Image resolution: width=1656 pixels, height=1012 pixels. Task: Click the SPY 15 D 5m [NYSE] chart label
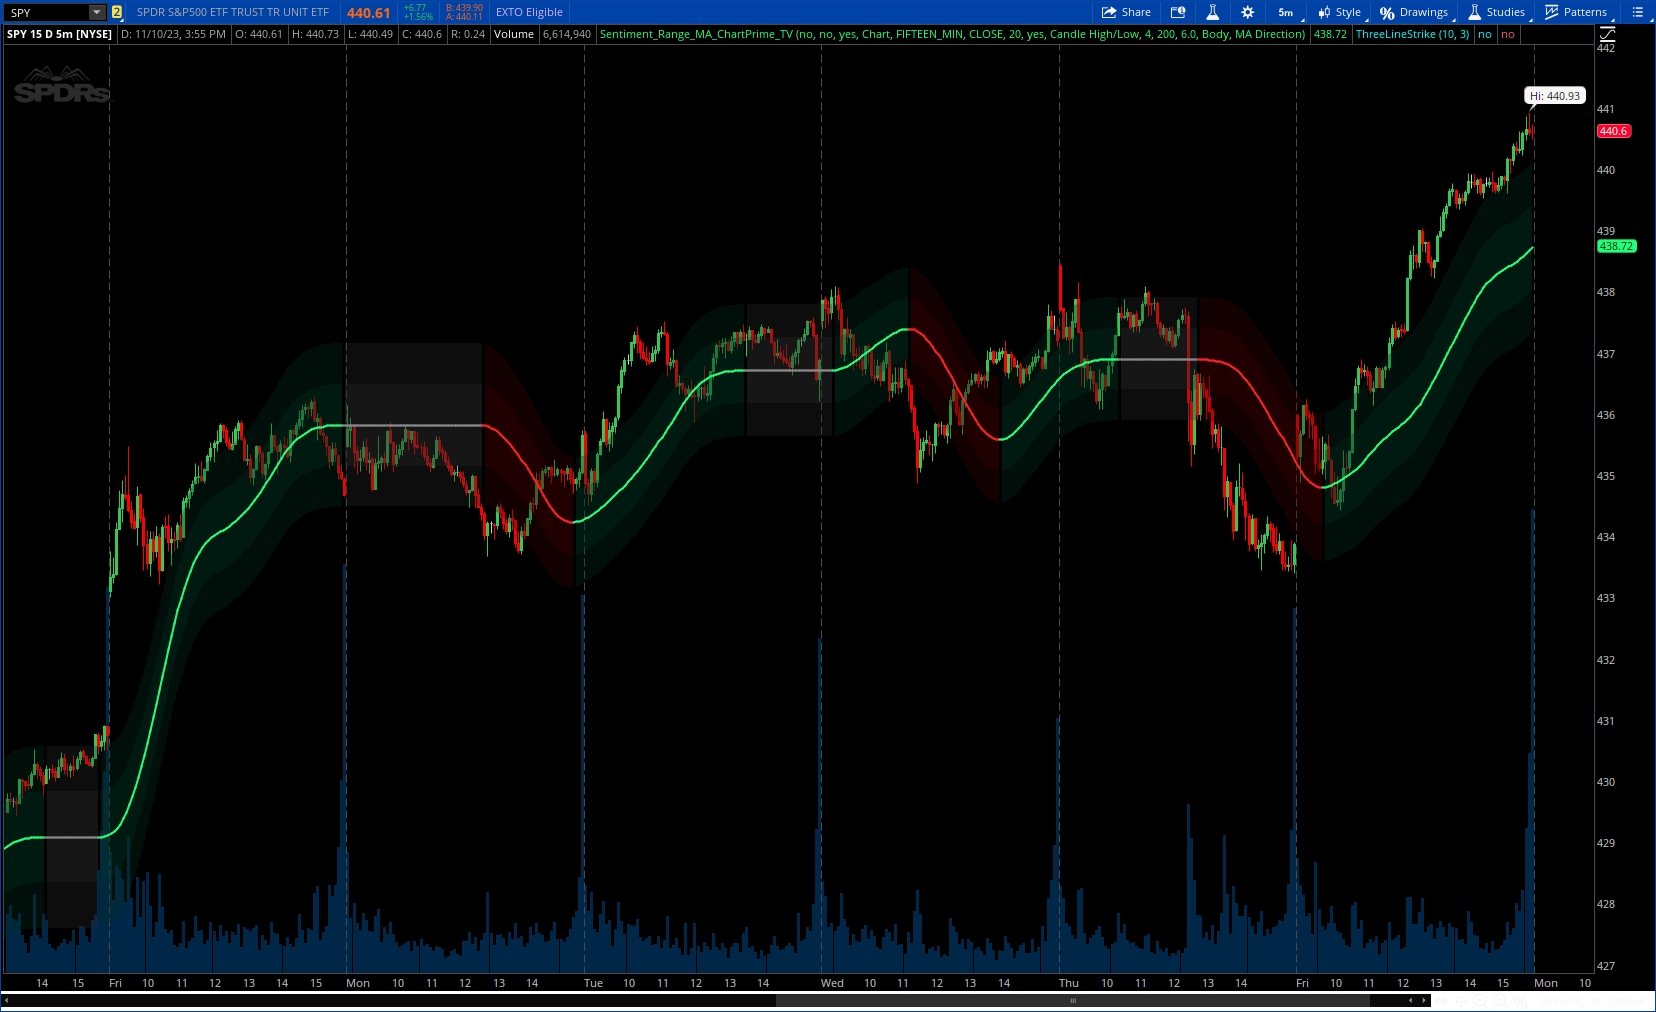(59, 34)
